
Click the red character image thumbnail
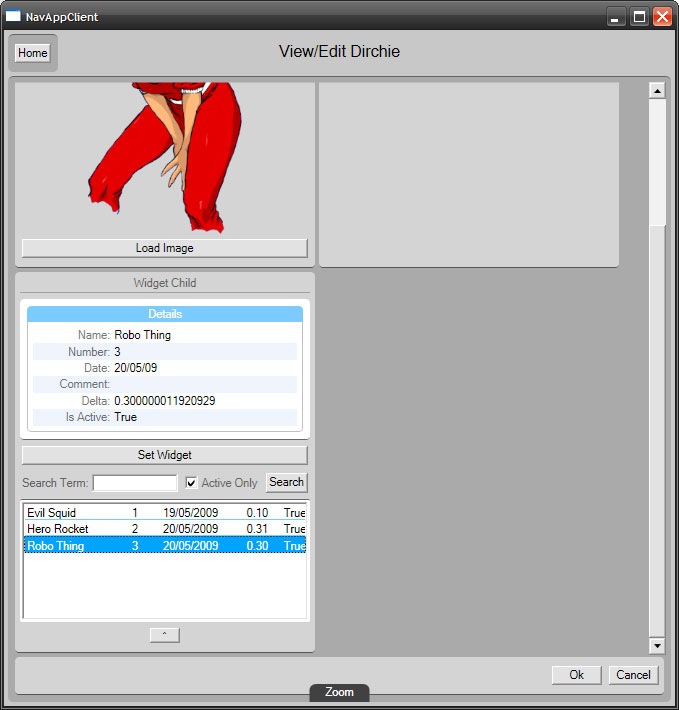click(165, 150)
